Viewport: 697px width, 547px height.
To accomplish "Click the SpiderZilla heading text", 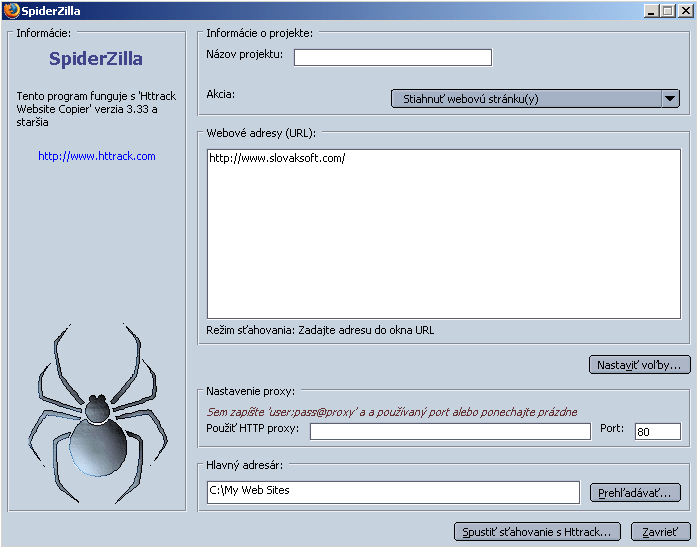I will coord(96,59).
